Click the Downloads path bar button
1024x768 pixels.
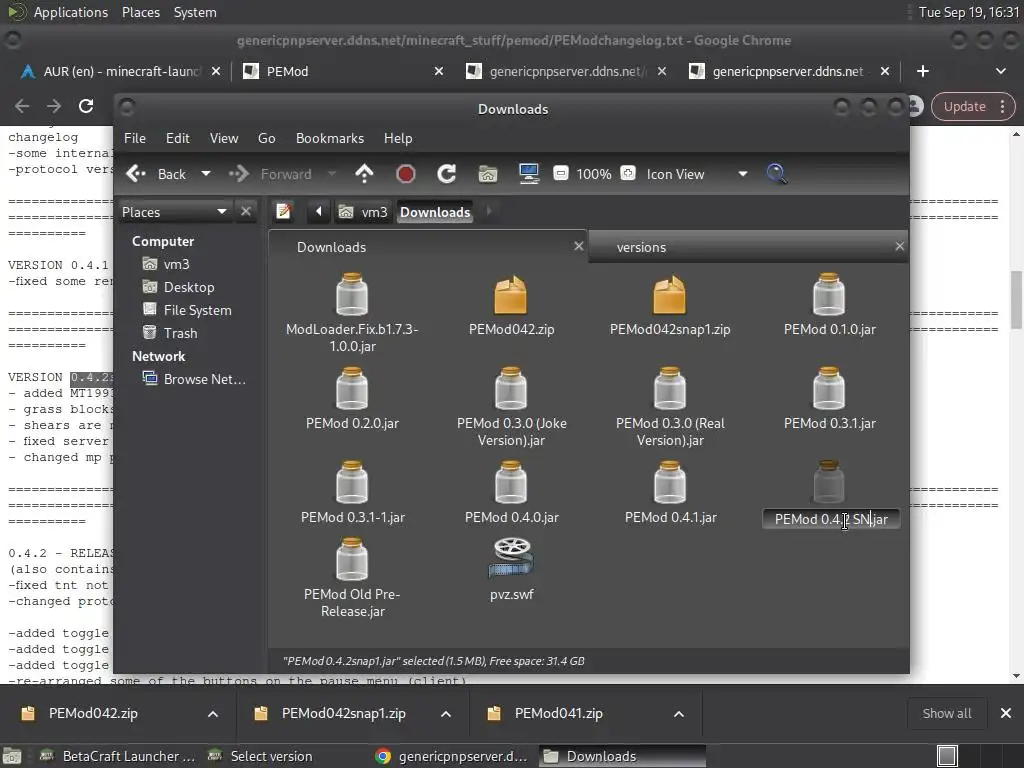pos(435,212)
